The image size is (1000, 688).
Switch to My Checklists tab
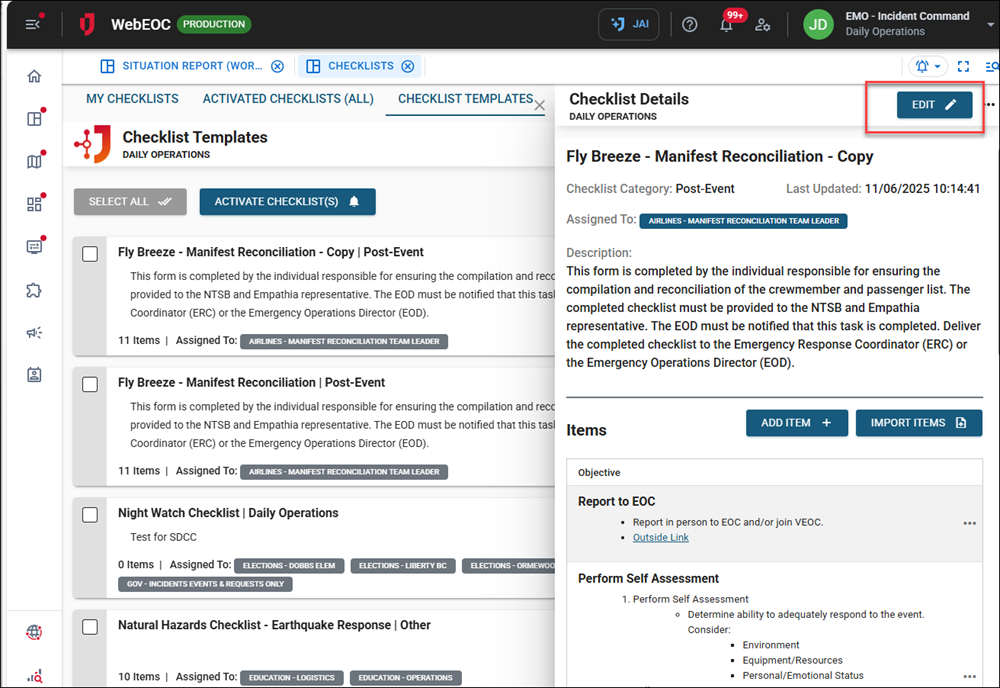coord(132,99)
